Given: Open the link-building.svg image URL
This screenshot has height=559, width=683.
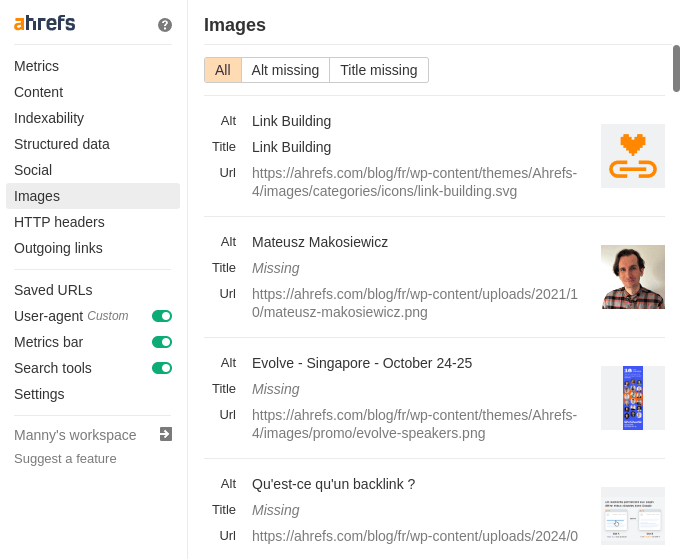Looking at the screenshot, I should click(x=414, y=182).
